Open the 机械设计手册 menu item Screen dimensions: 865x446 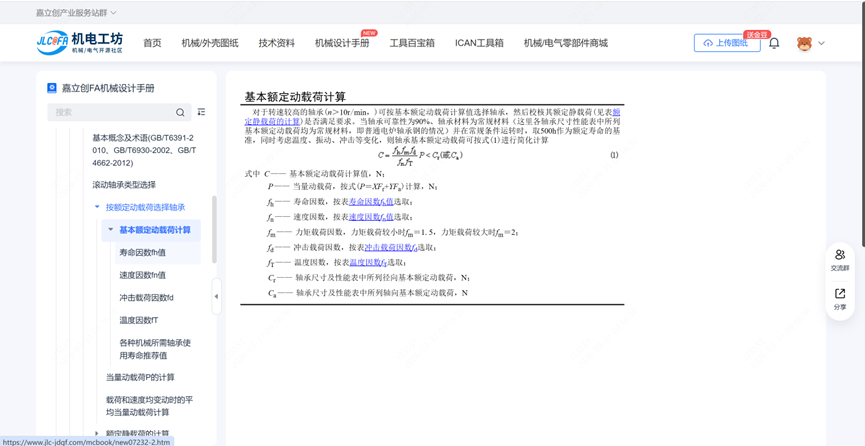tap(342, 43)
